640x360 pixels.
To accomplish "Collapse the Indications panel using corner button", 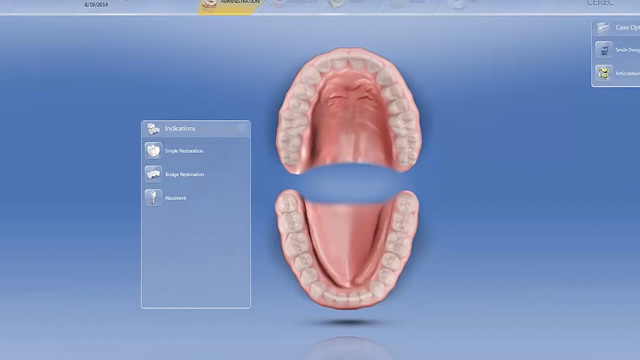I will point(241,129).
